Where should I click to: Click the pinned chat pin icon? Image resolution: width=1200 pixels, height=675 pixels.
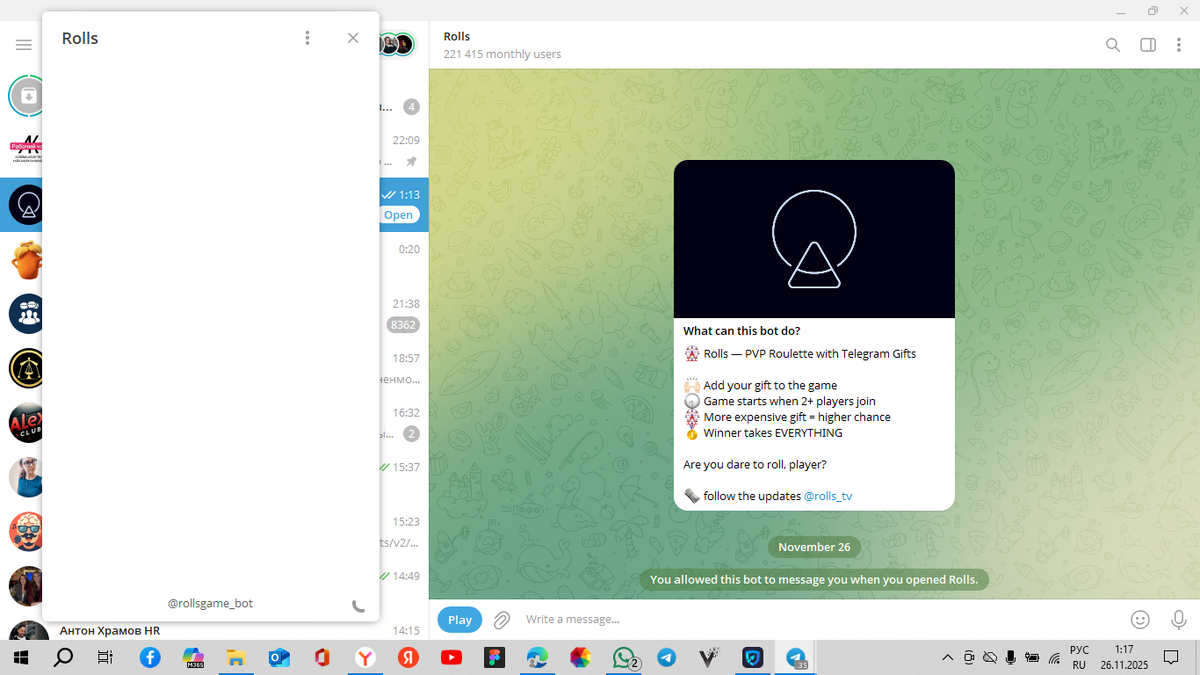point(411,161)
